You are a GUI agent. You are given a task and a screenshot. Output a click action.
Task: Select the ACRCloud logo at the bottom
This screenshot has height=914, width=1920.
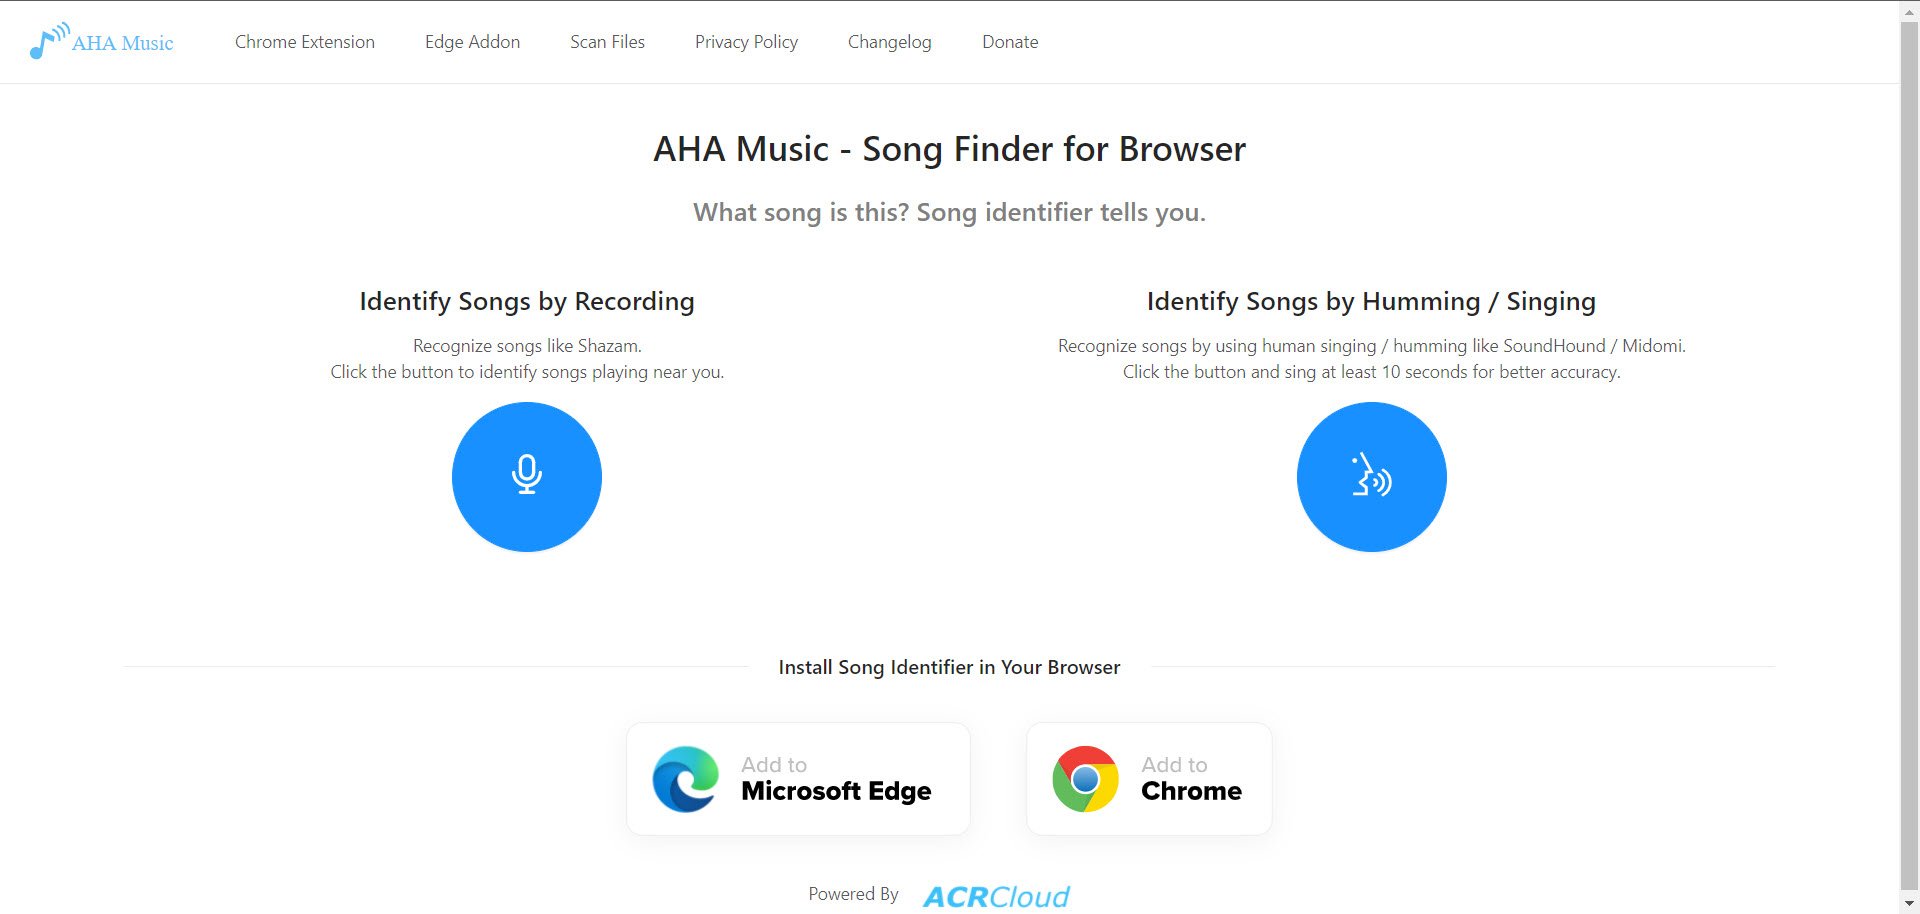point(994,894)
